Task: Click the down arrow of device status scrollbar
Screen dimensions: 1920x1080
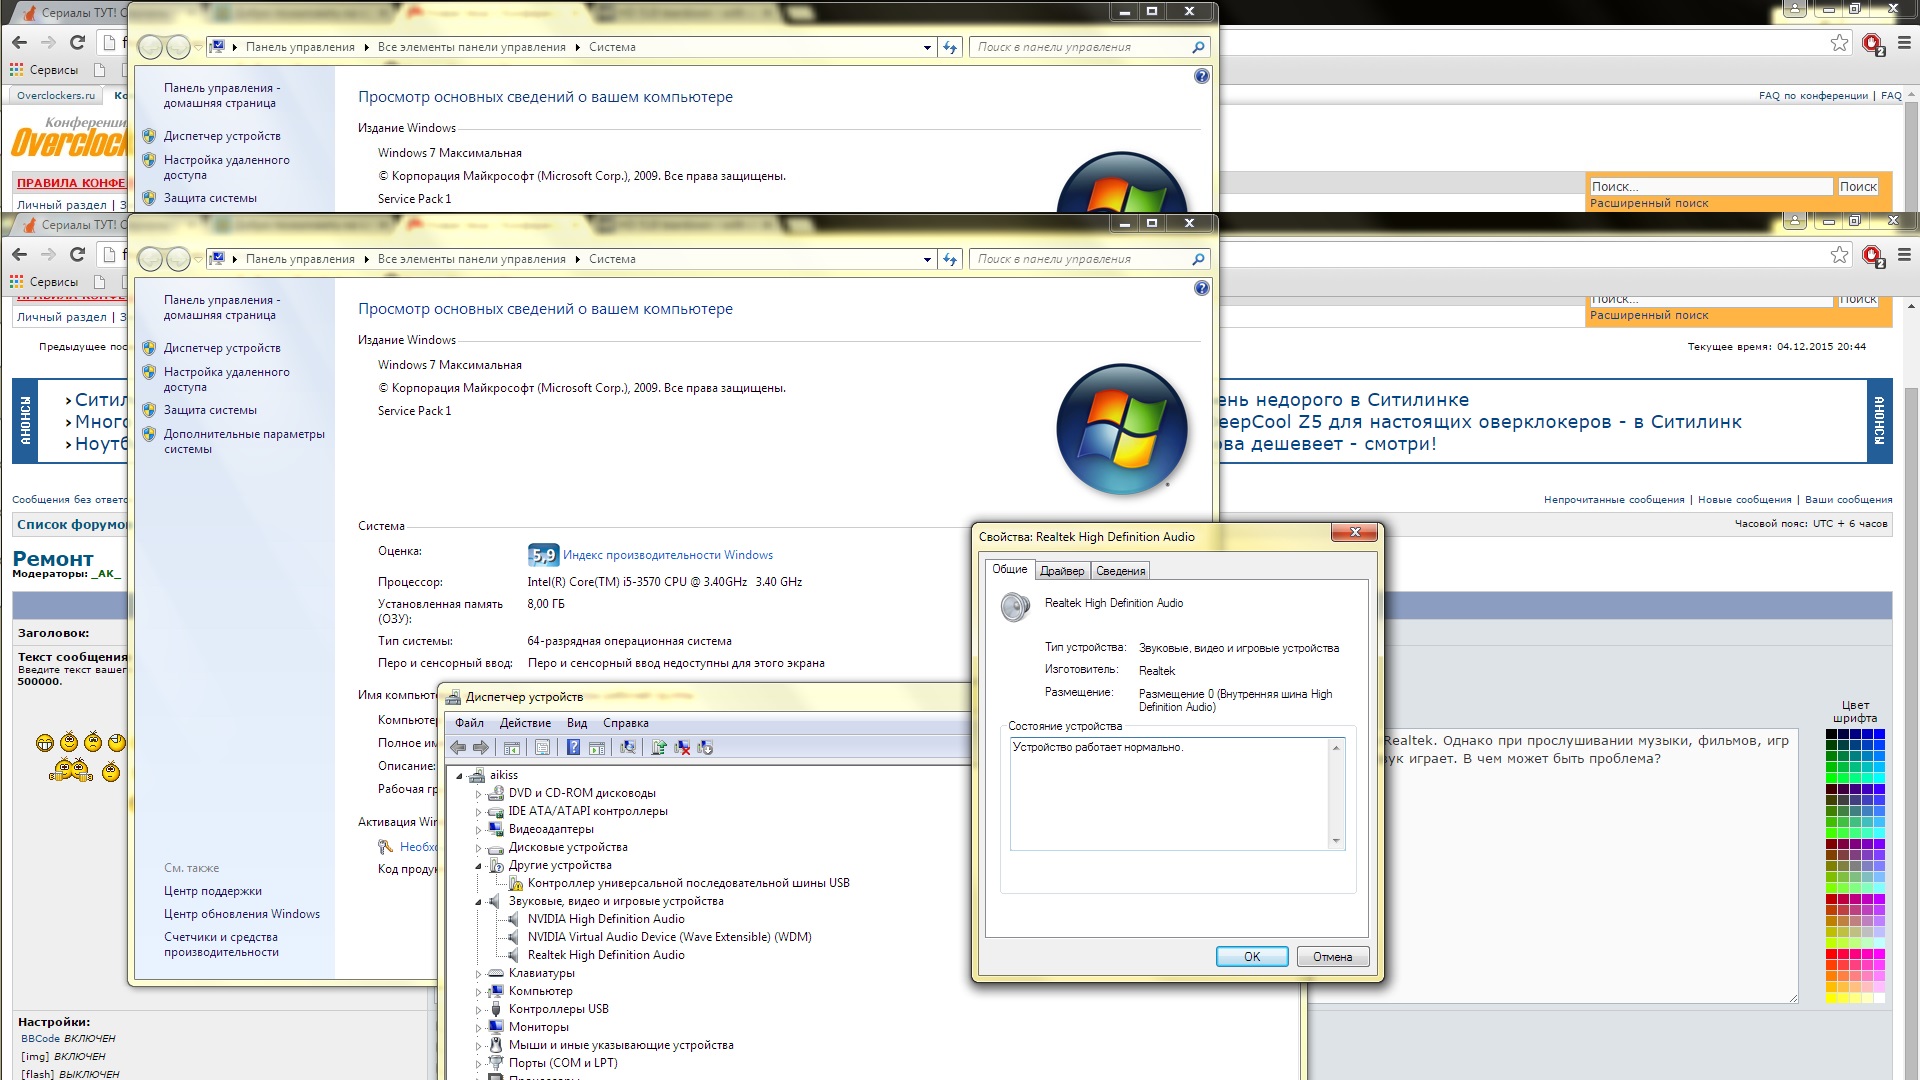Action: point(1336,841)
